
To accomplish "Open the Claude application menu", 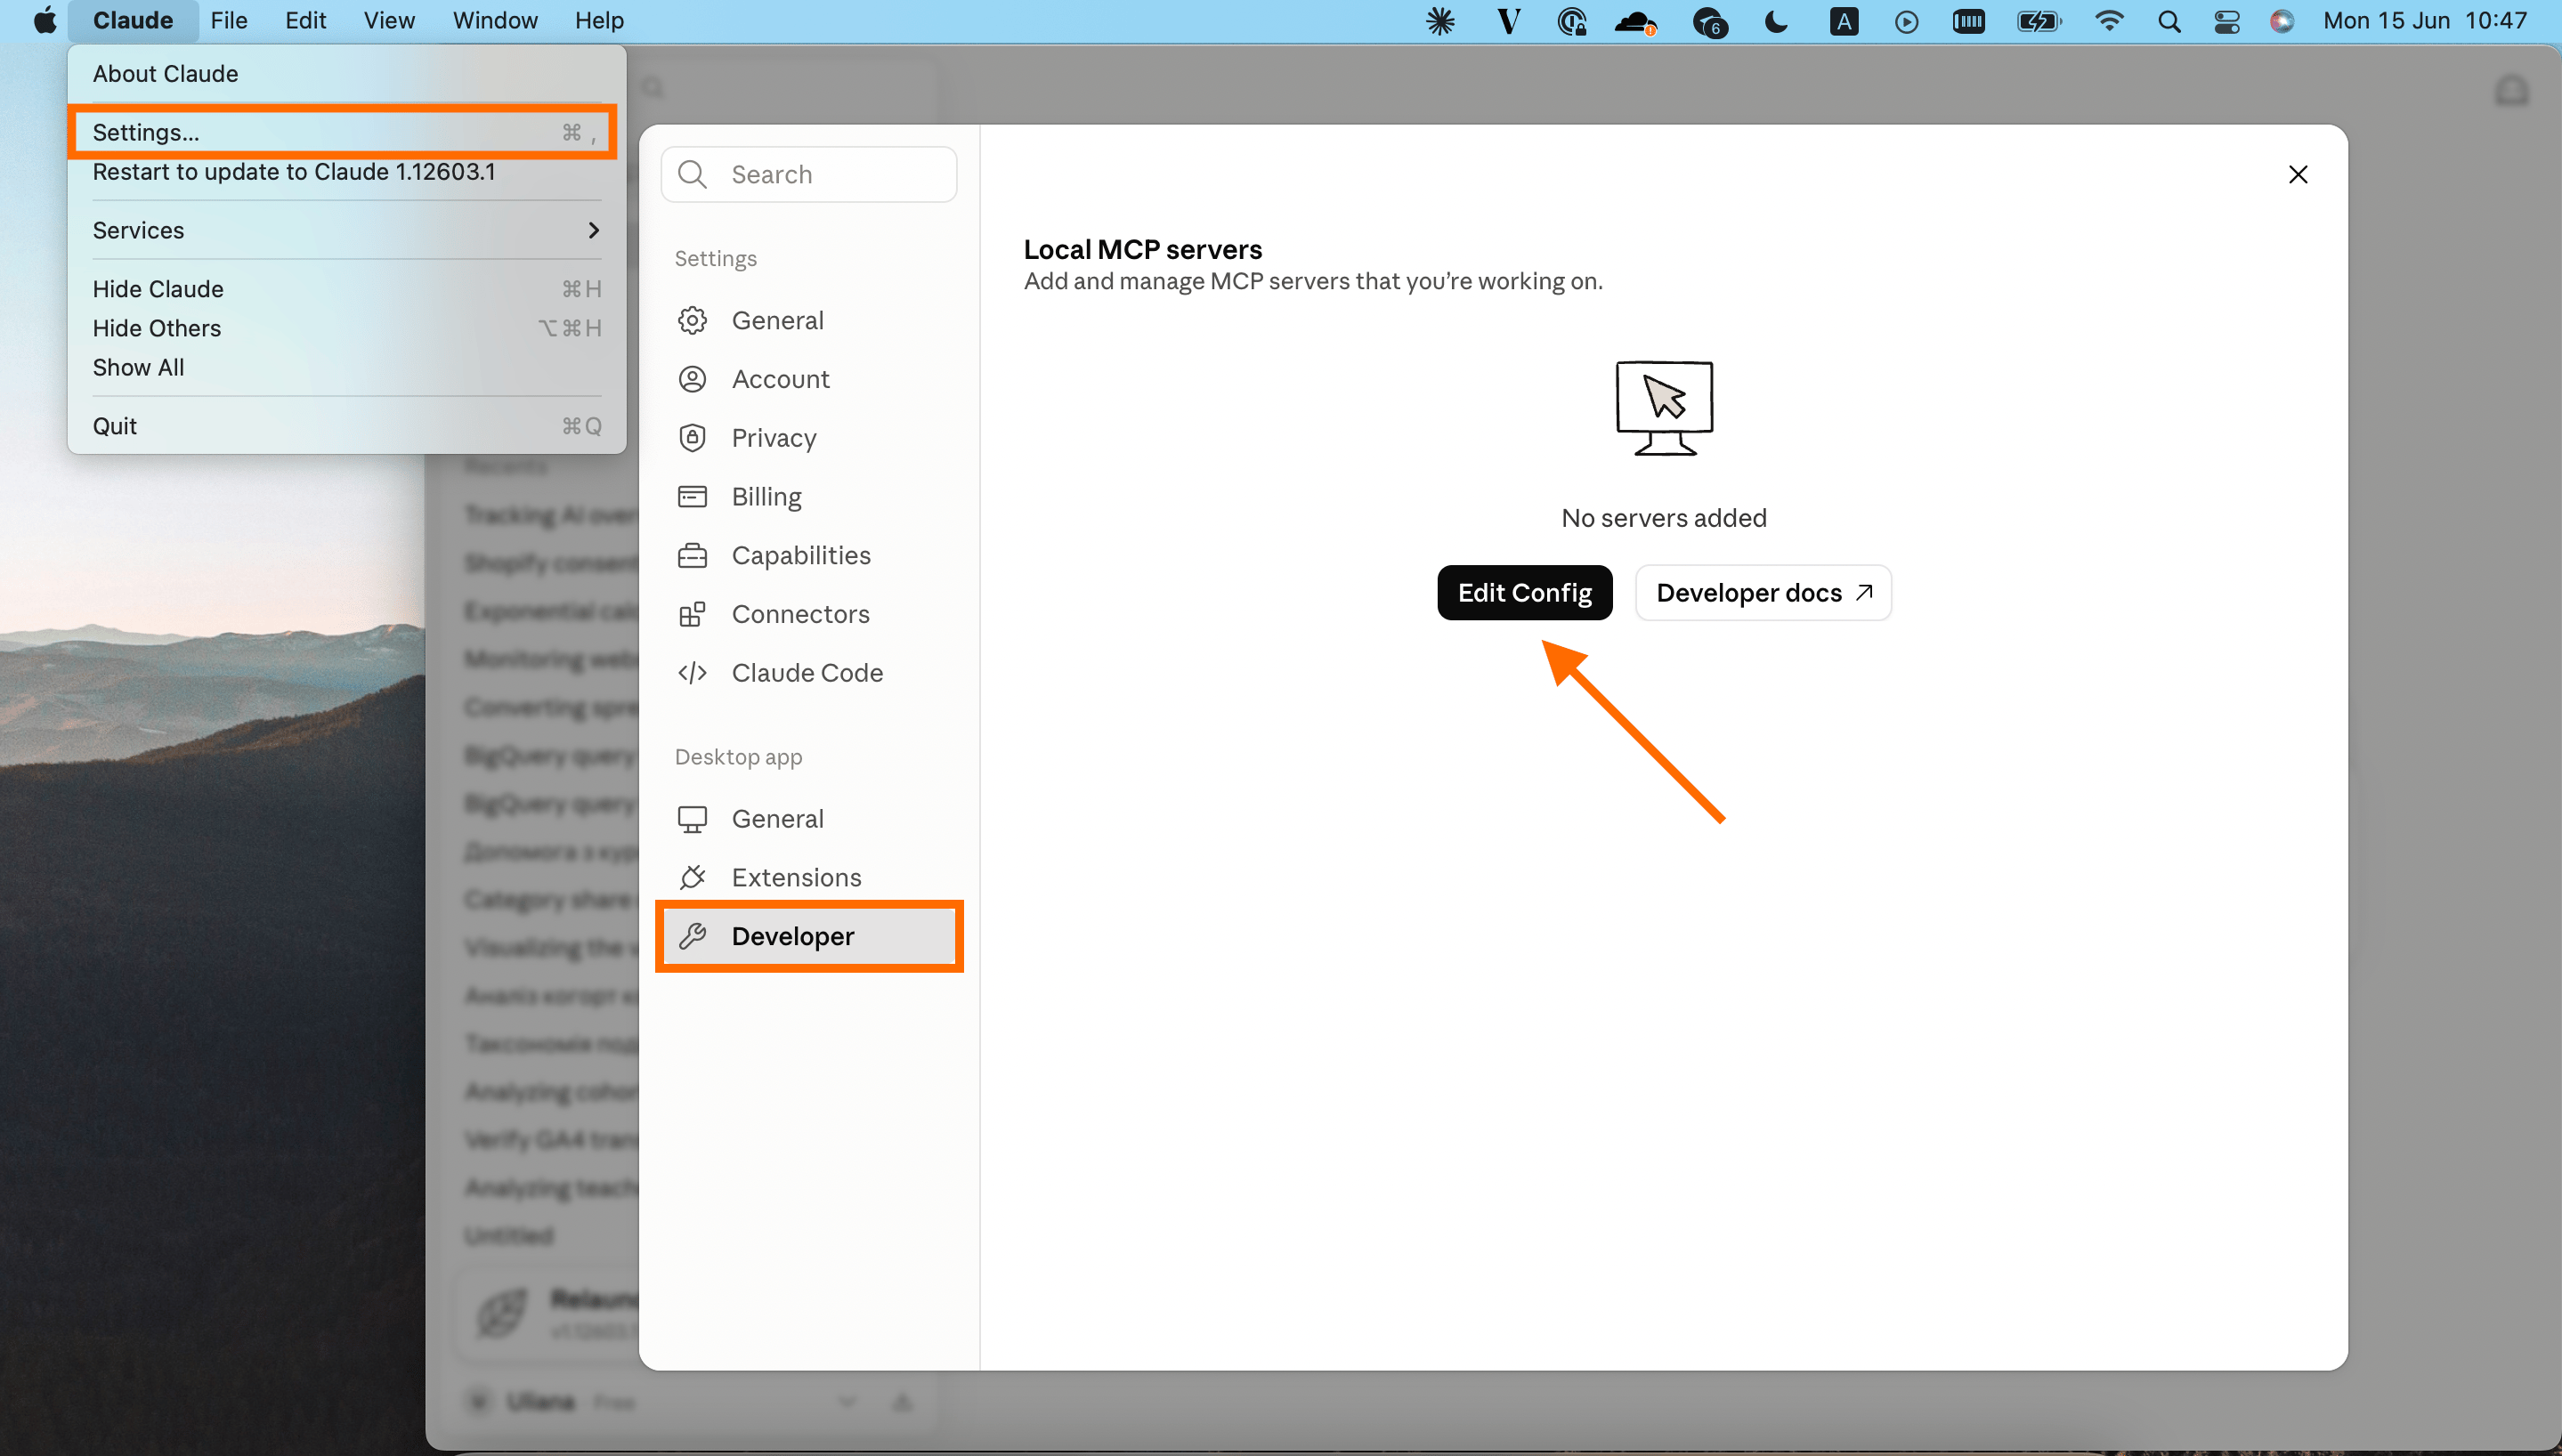I will 133,20.
